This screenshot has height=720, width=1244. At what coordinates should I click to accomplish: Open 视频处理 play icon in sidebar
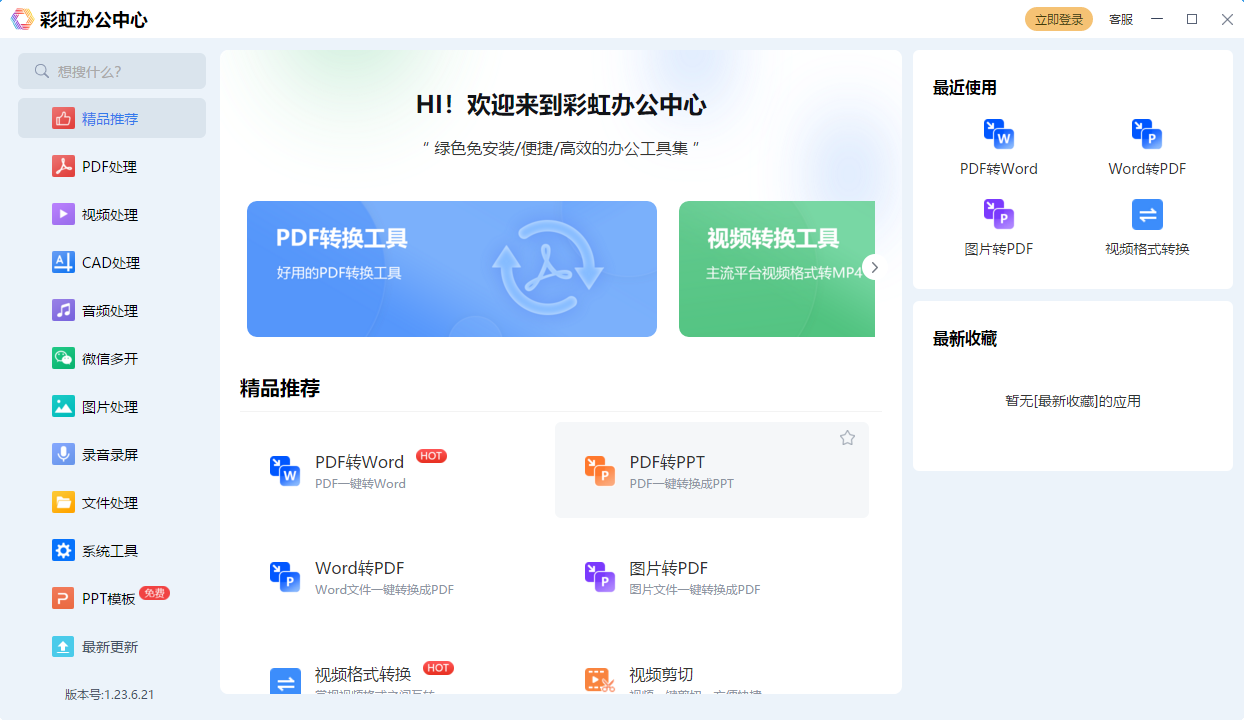(x=64, y=214)
